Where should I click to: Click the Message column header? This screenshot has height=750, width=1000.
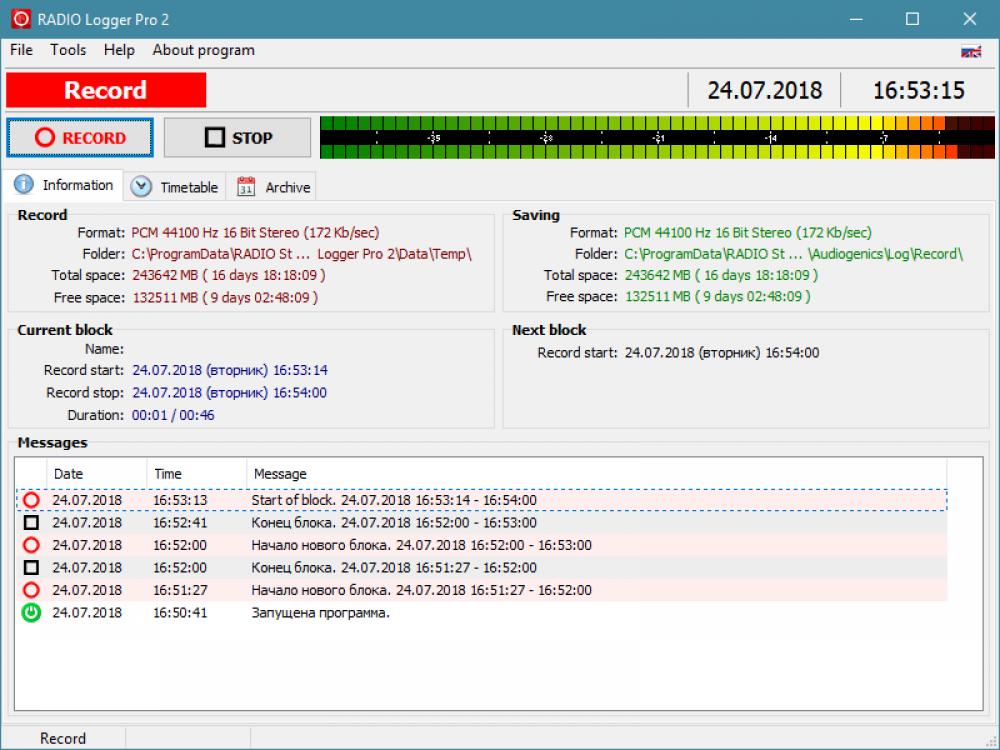[x=300, y=473]
